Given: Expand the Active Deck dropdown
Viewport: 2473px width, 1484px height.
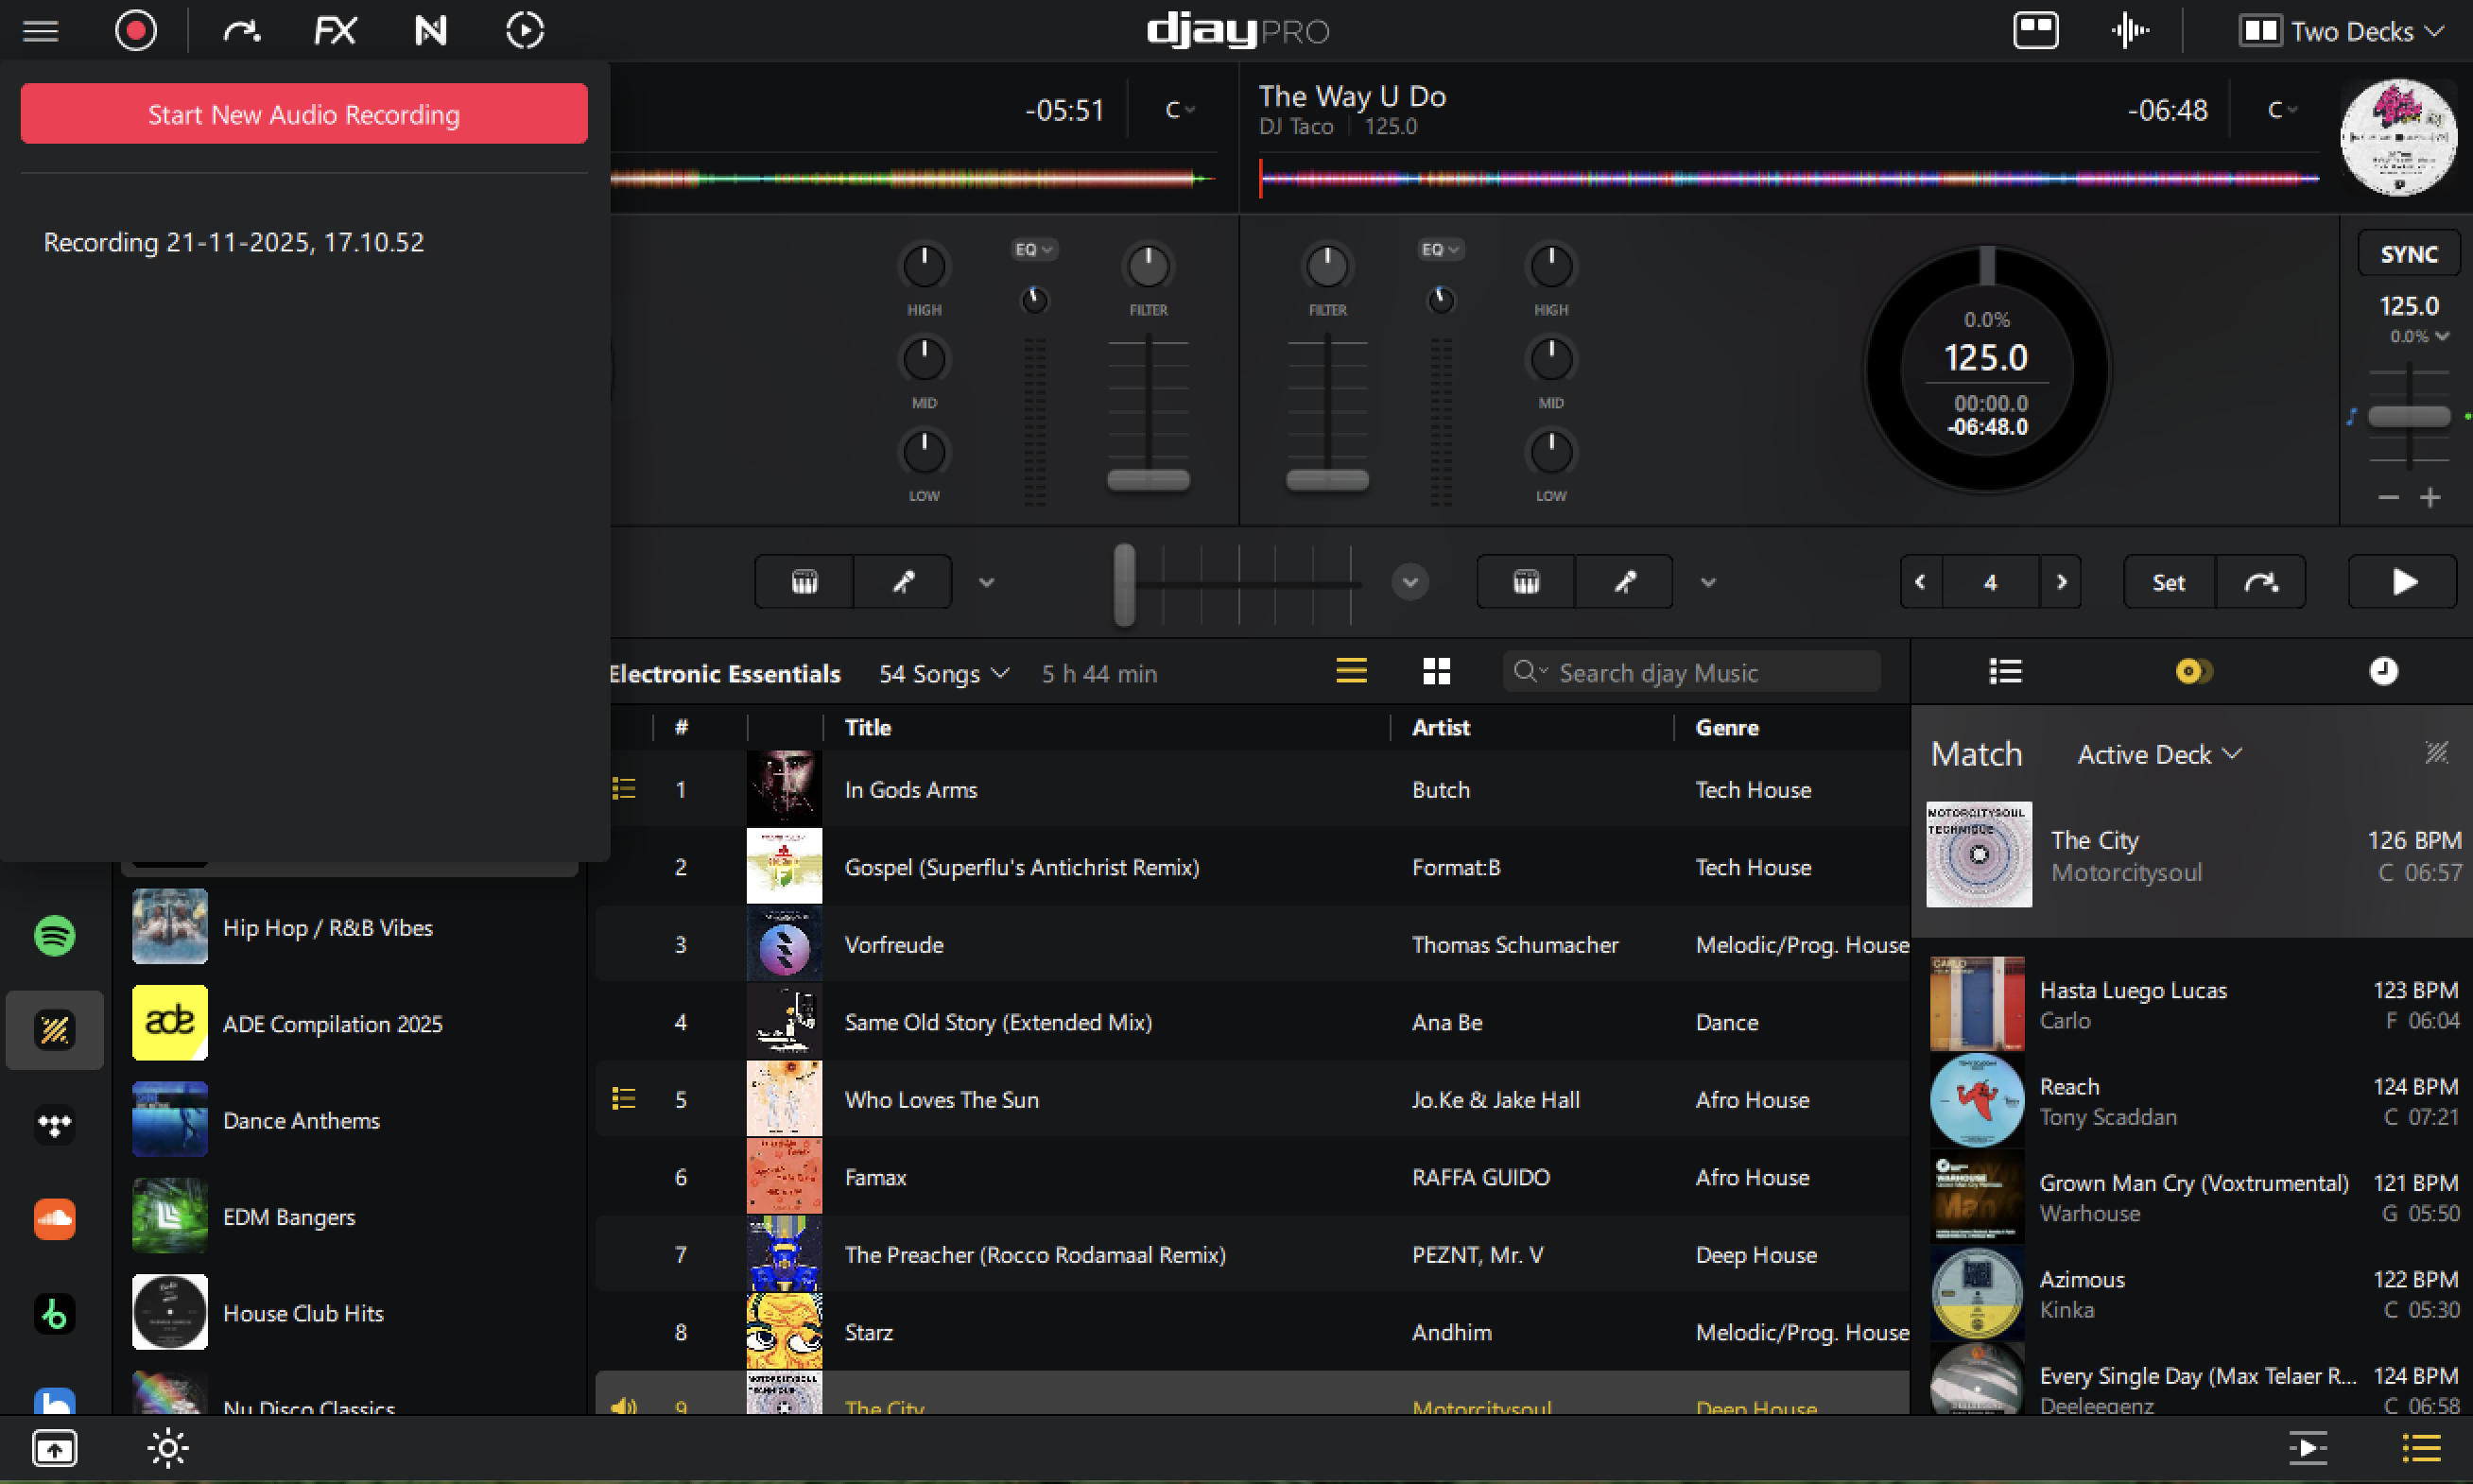Looking at the screenshot, I should [x=2159, y=755].
